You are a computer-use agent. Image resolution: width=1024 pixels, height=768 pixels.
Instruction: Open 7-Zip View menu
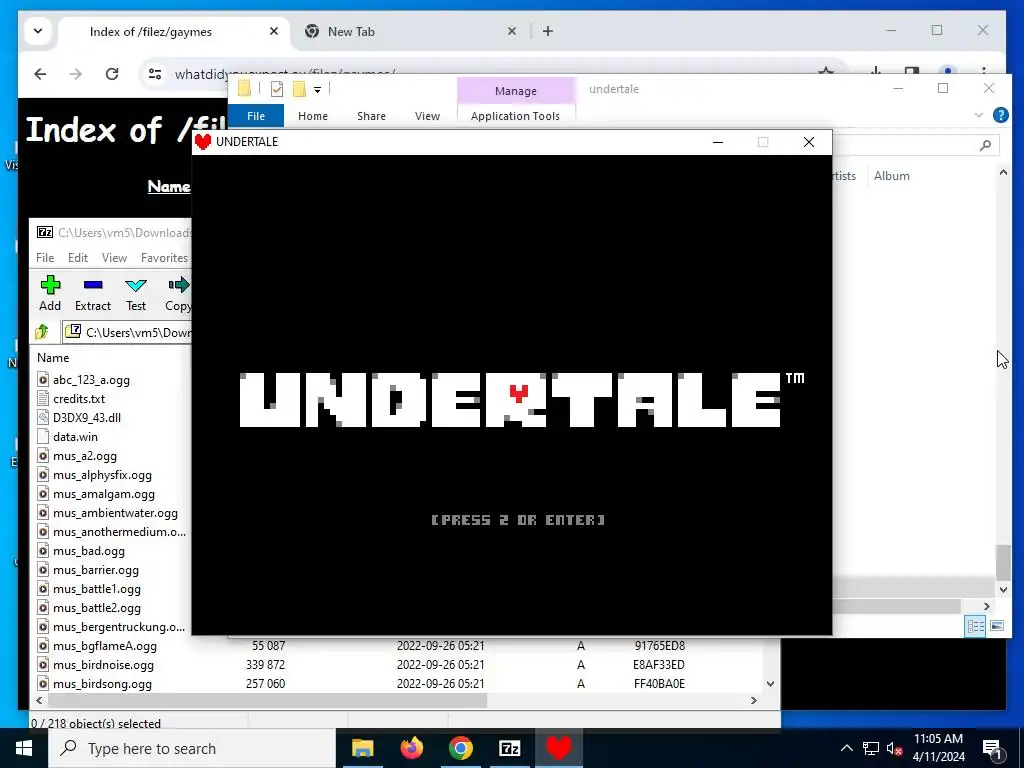click(114, 258)
